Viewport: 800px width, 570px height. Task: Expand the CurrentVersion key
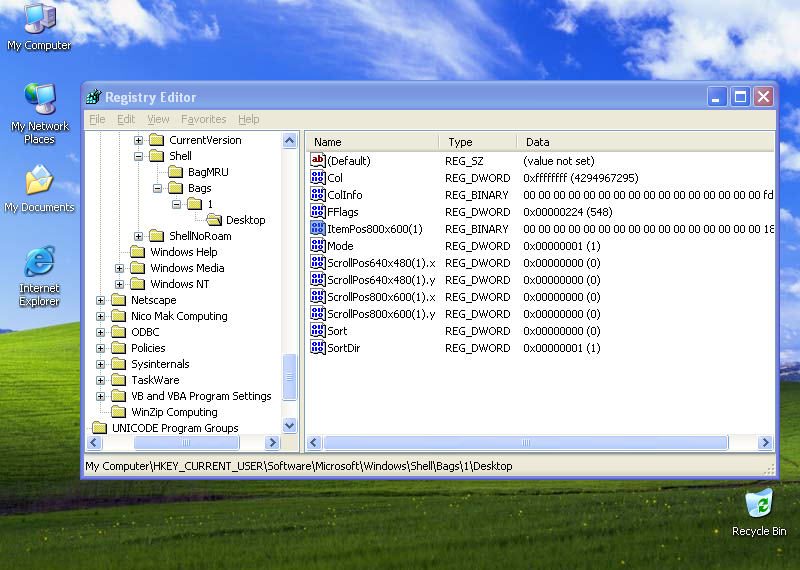(x=138, y=140)
